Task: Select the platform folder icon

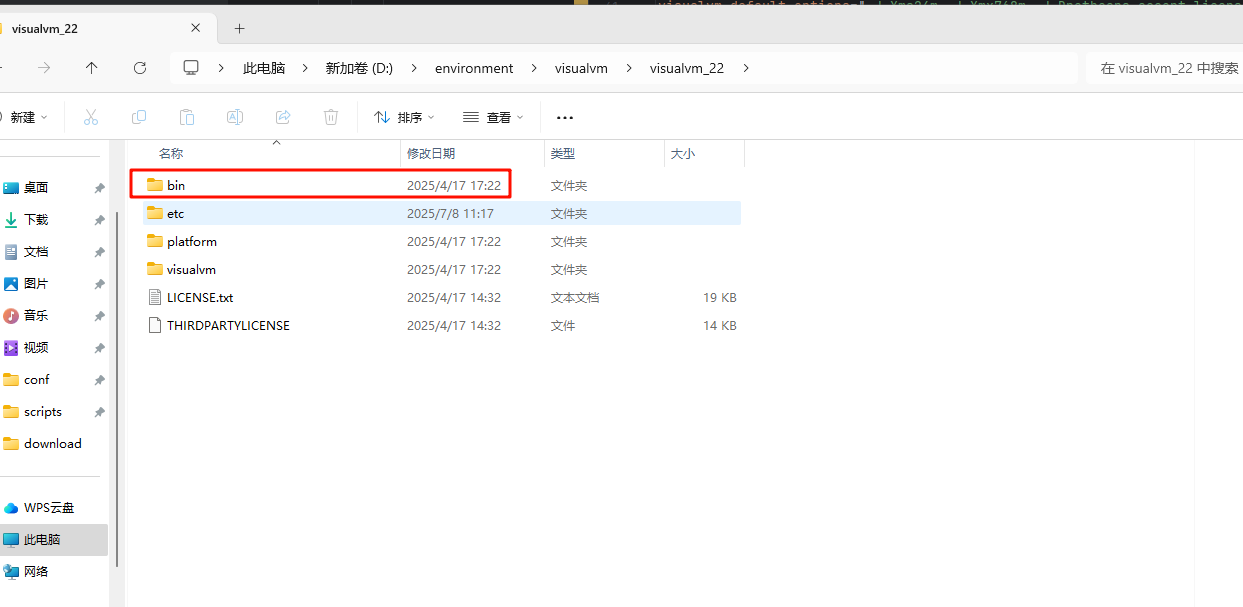Action: coord(154,241)
